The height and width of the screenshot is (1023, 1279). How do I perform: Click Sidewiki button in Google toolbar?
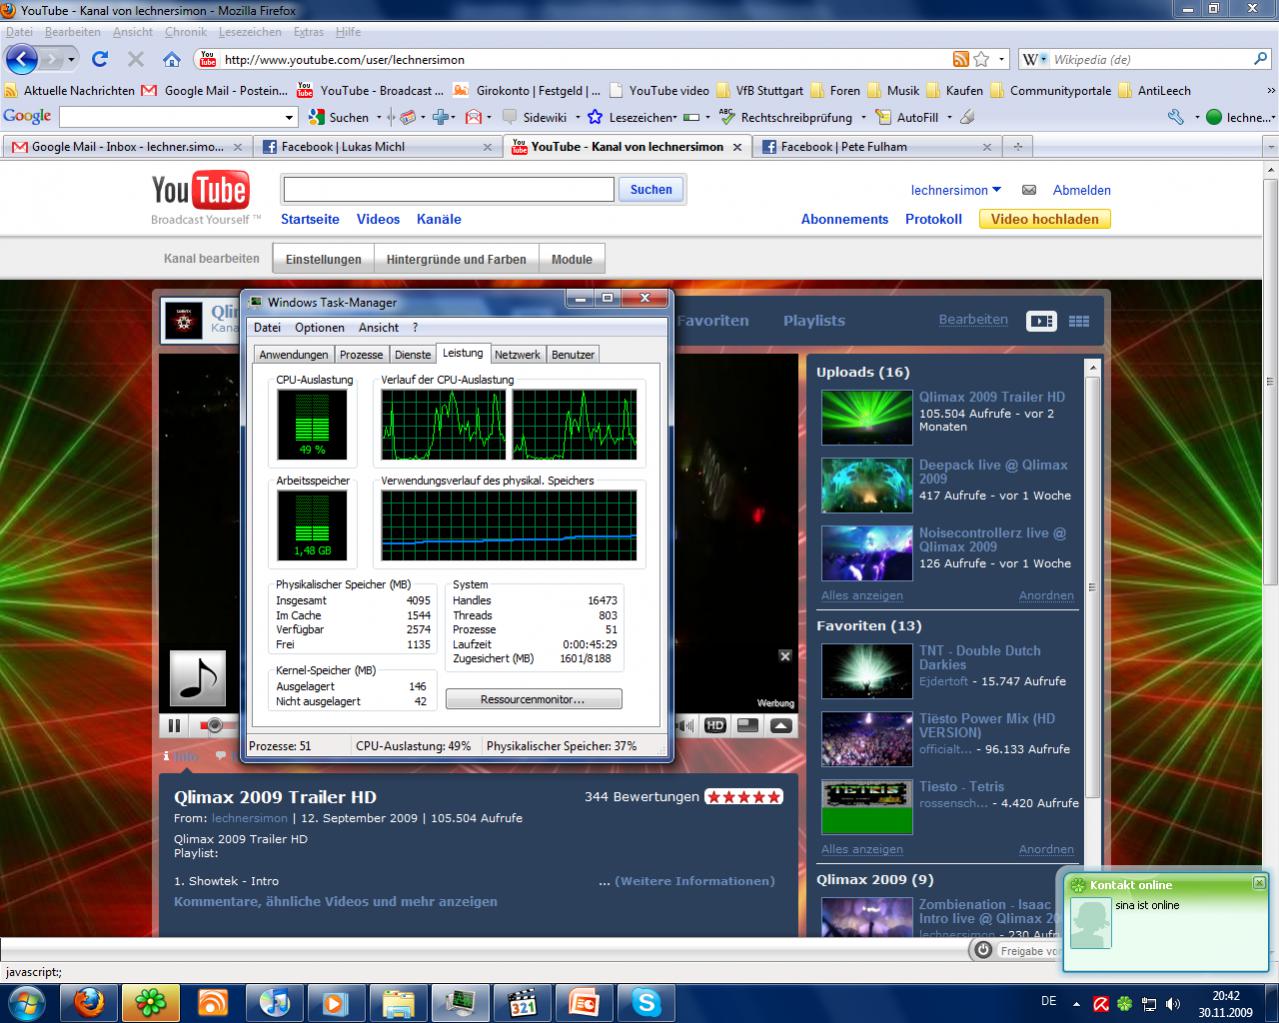click(x=535, y=117)
